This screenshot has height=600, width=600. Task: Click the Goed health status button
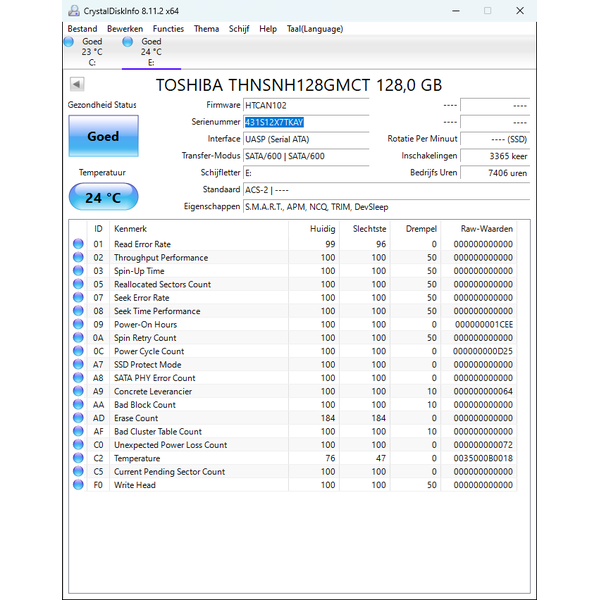(x=103, y=136)
